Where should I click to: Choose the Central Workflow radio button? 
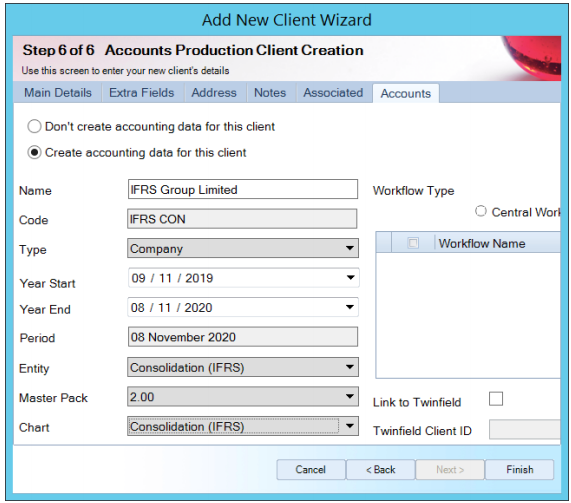[x=481, y=211]
